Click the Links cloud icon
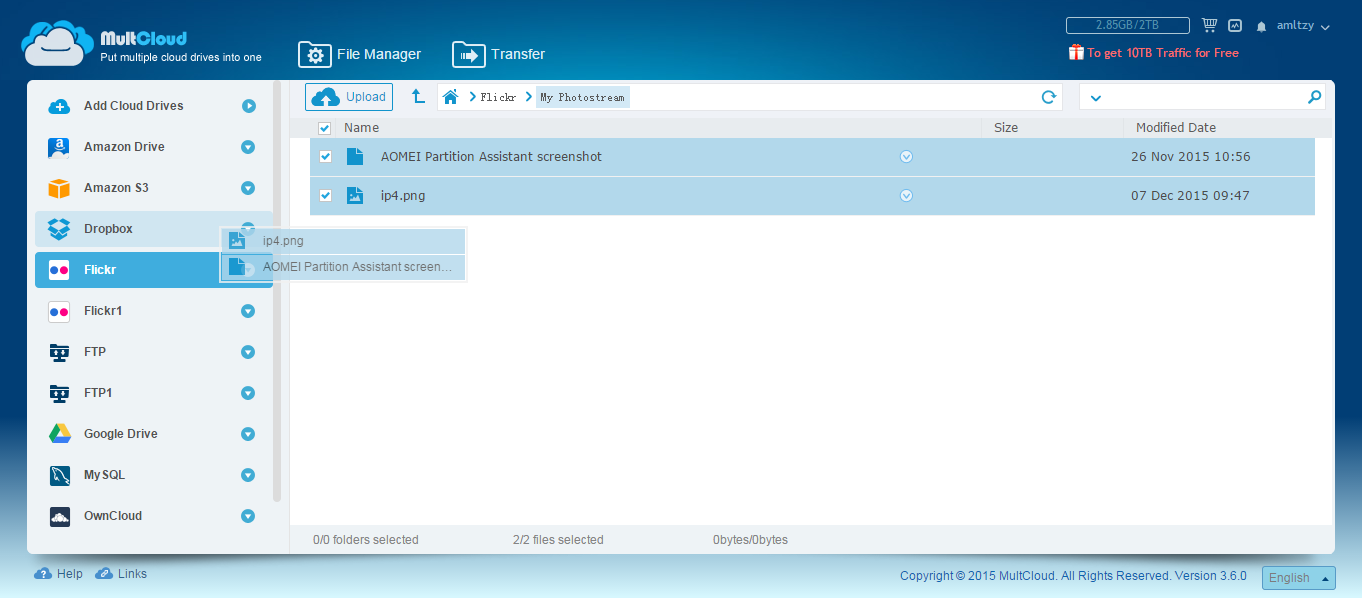This screenshot has height=599, width=1362. coord(104,574)
